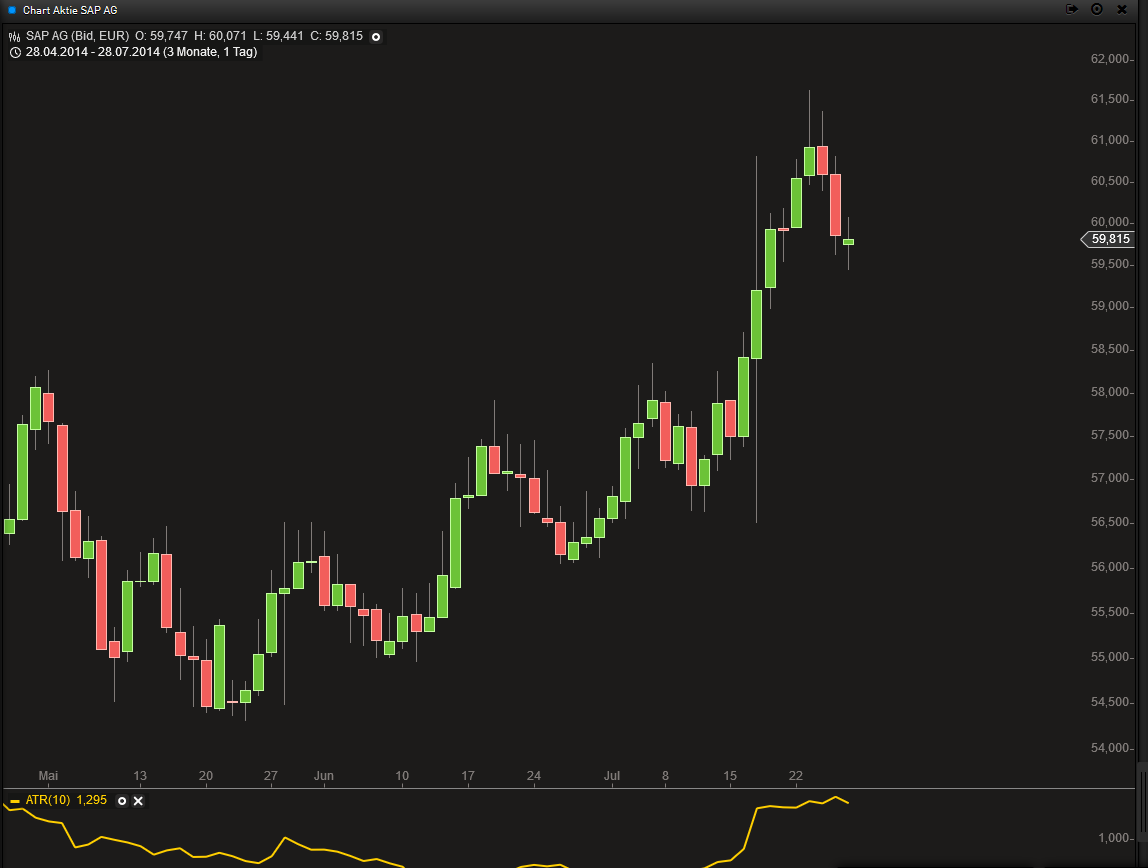Click the detach window arrow icon
Image resolution: width=1148 pixels, height=868 pixels.
1072,9
